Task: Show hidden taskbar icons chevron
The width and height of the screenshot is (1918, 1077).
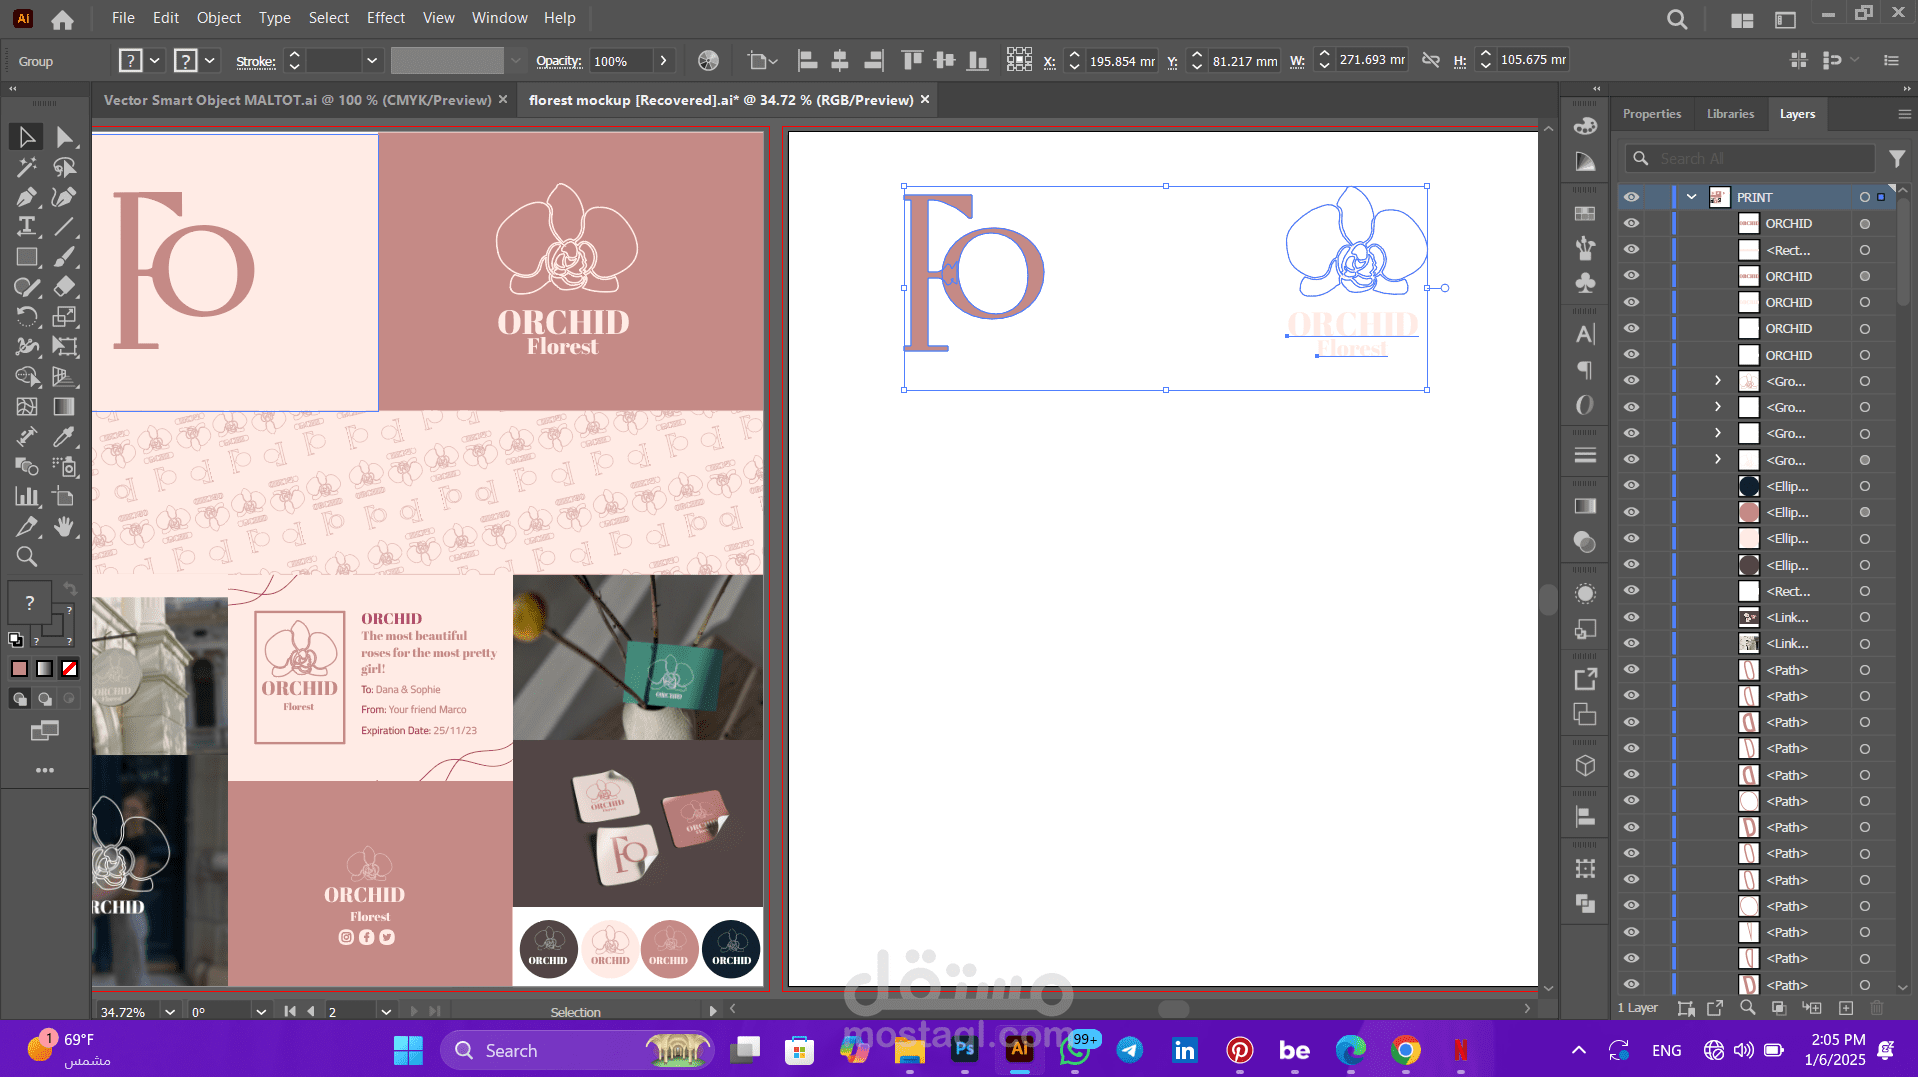Action: (x=1578, y=1050)
